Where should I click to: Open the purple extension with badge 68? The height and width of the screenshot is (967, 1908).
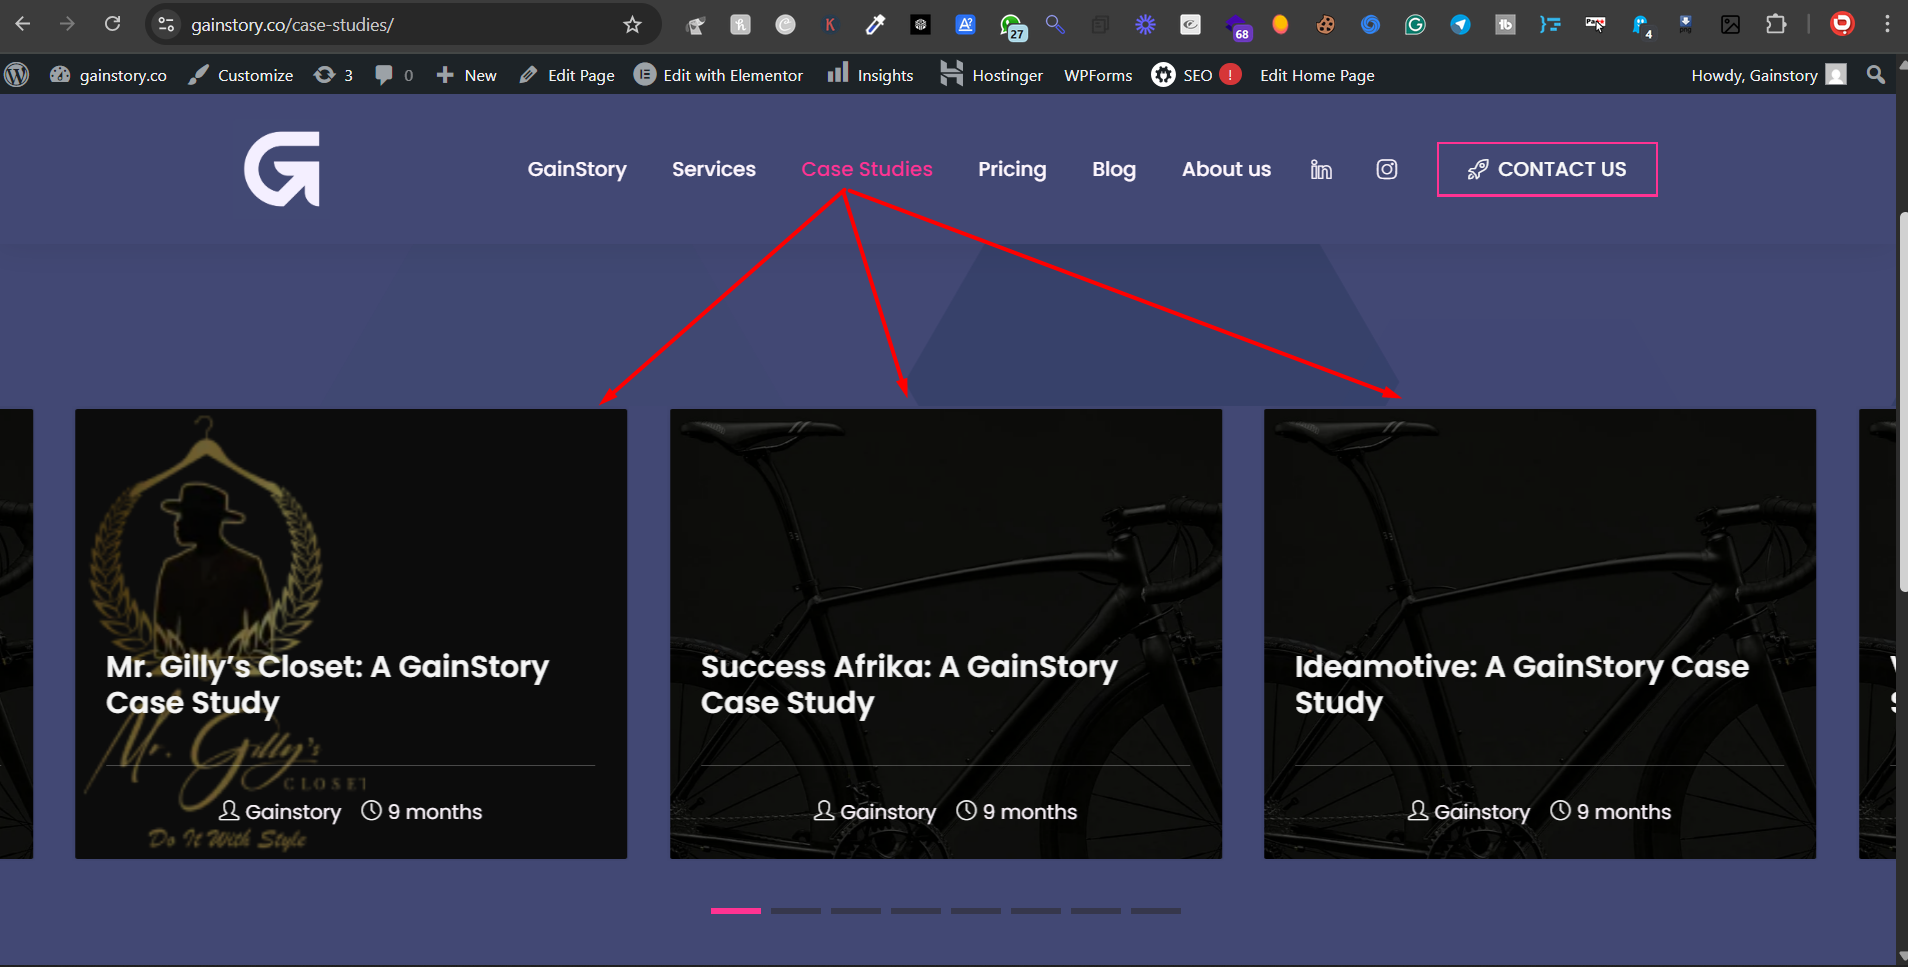[1238, 27]
